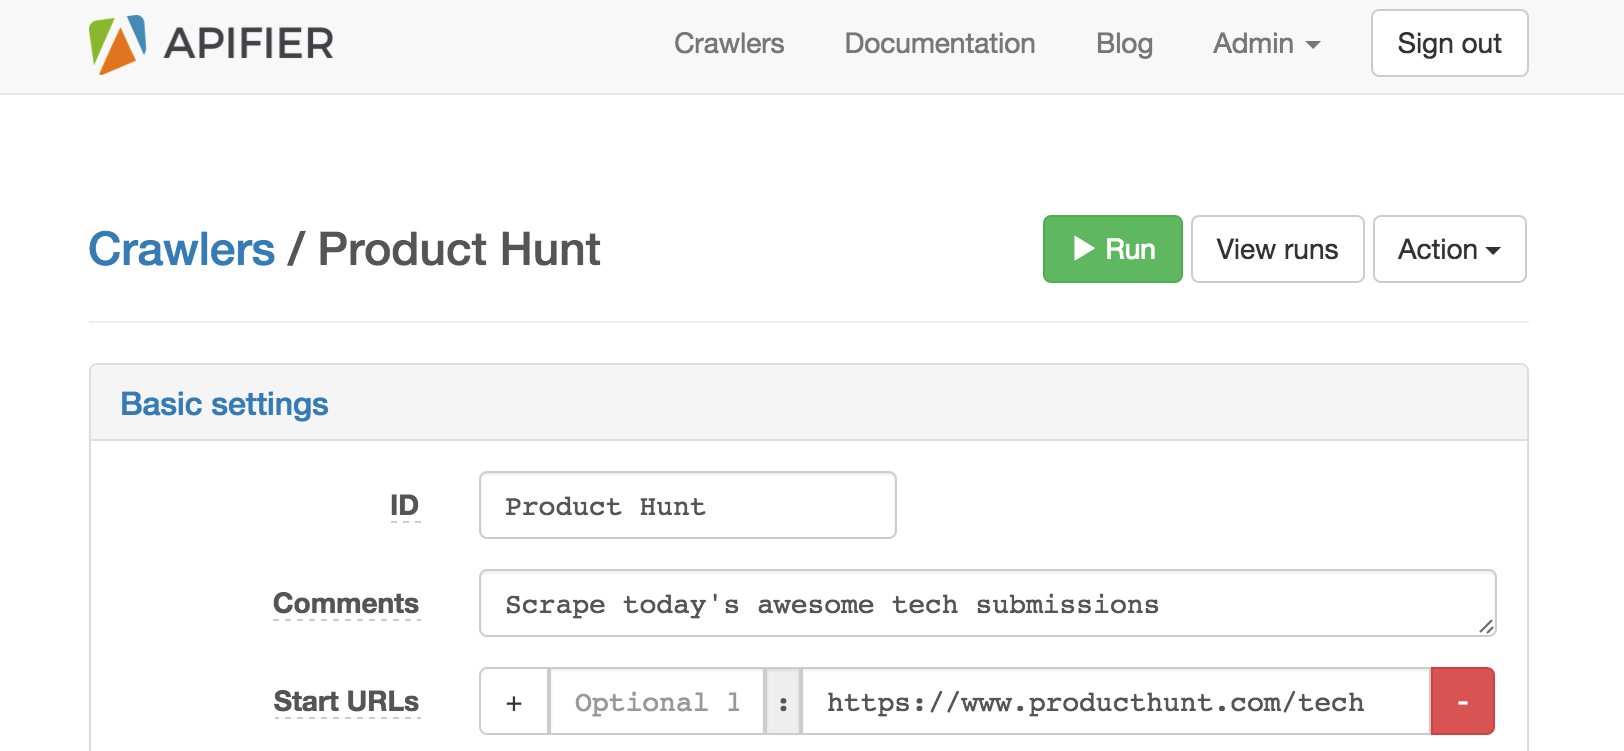Click the ID field label
This screenshot has height=751, width=1624.
404,506
